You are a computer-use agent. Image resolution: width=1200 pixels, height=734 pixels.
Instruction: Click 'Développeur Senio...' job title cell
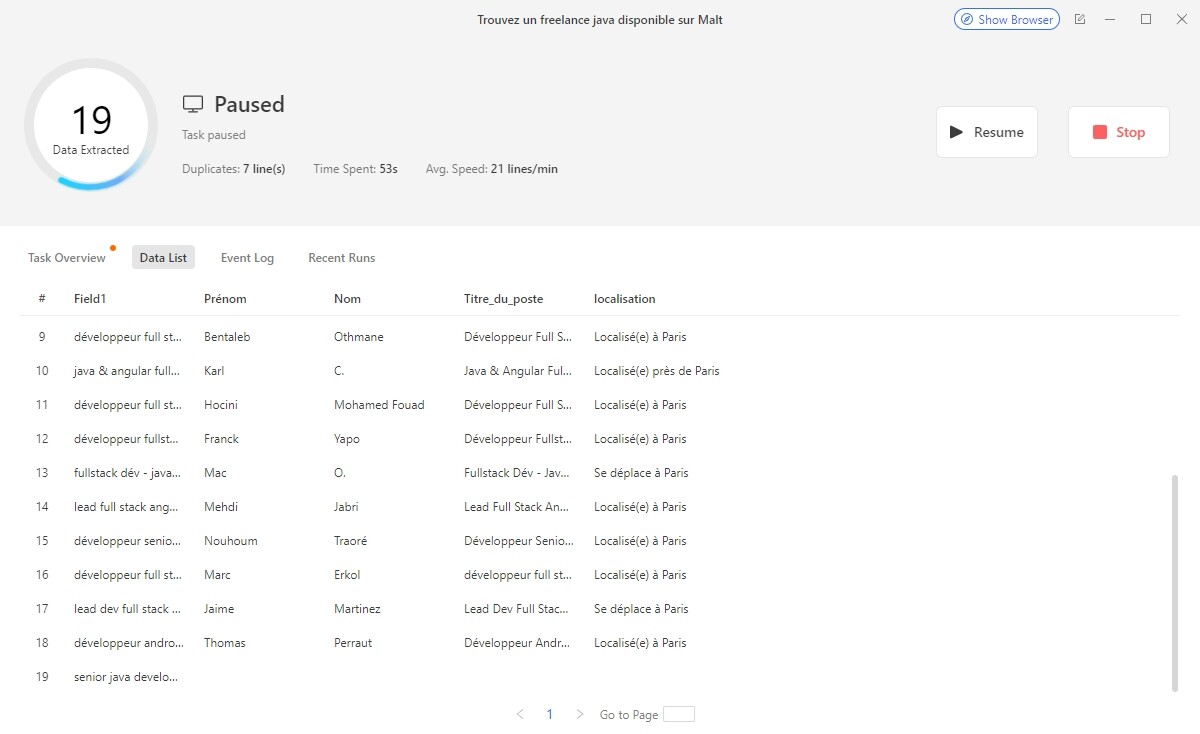(518, 541)
